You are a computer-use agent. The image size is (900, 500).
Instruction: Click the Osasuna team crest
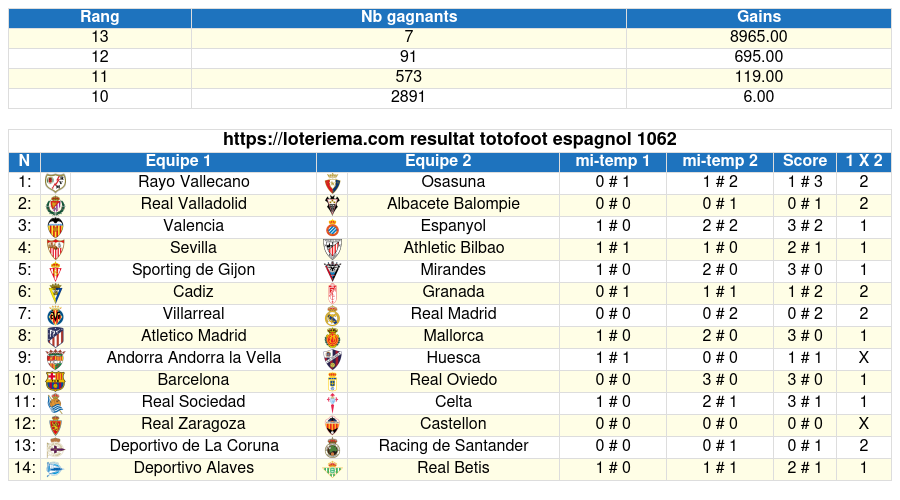(x=332, y=184)
